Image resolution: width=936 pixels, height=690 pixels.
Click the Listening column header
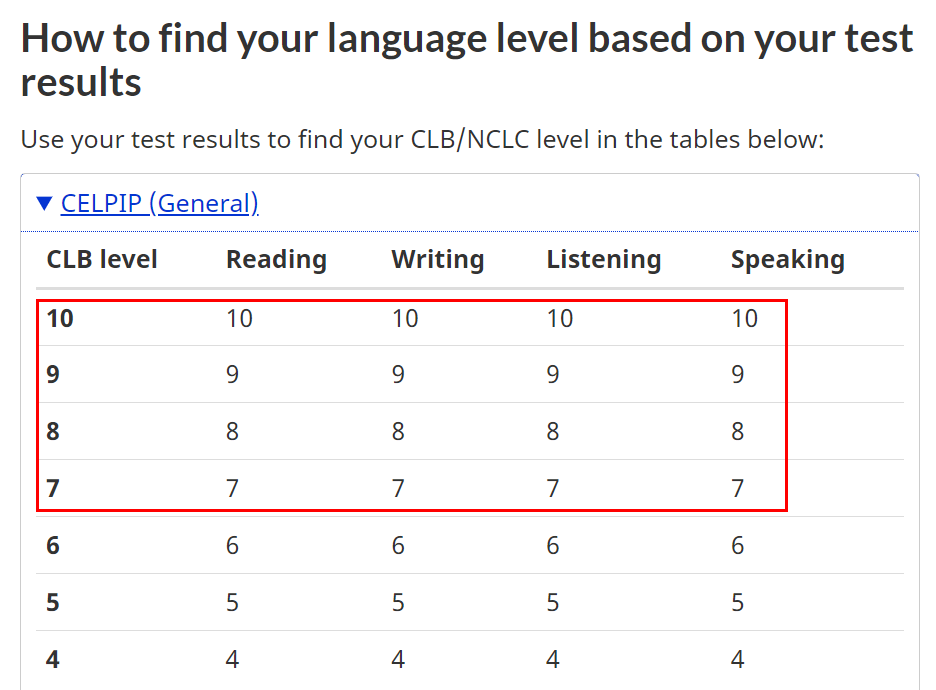[603, 260]
